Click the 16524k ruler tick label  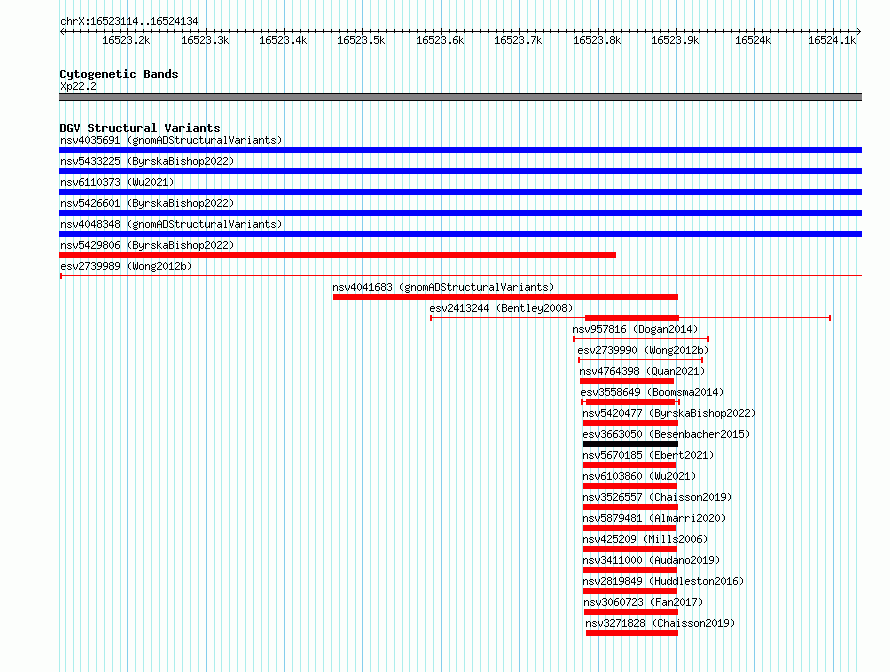[x=753, y=40]
